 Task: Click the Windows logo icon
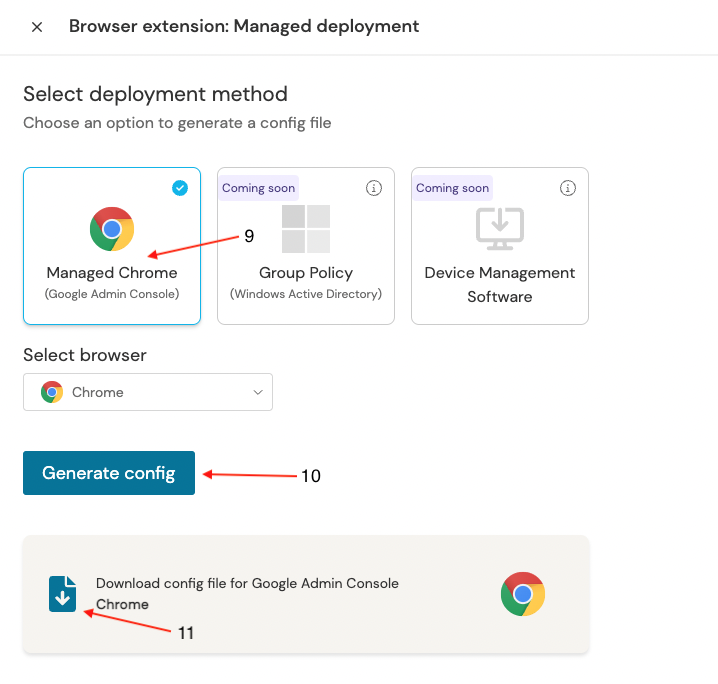[x=306, y=229]
